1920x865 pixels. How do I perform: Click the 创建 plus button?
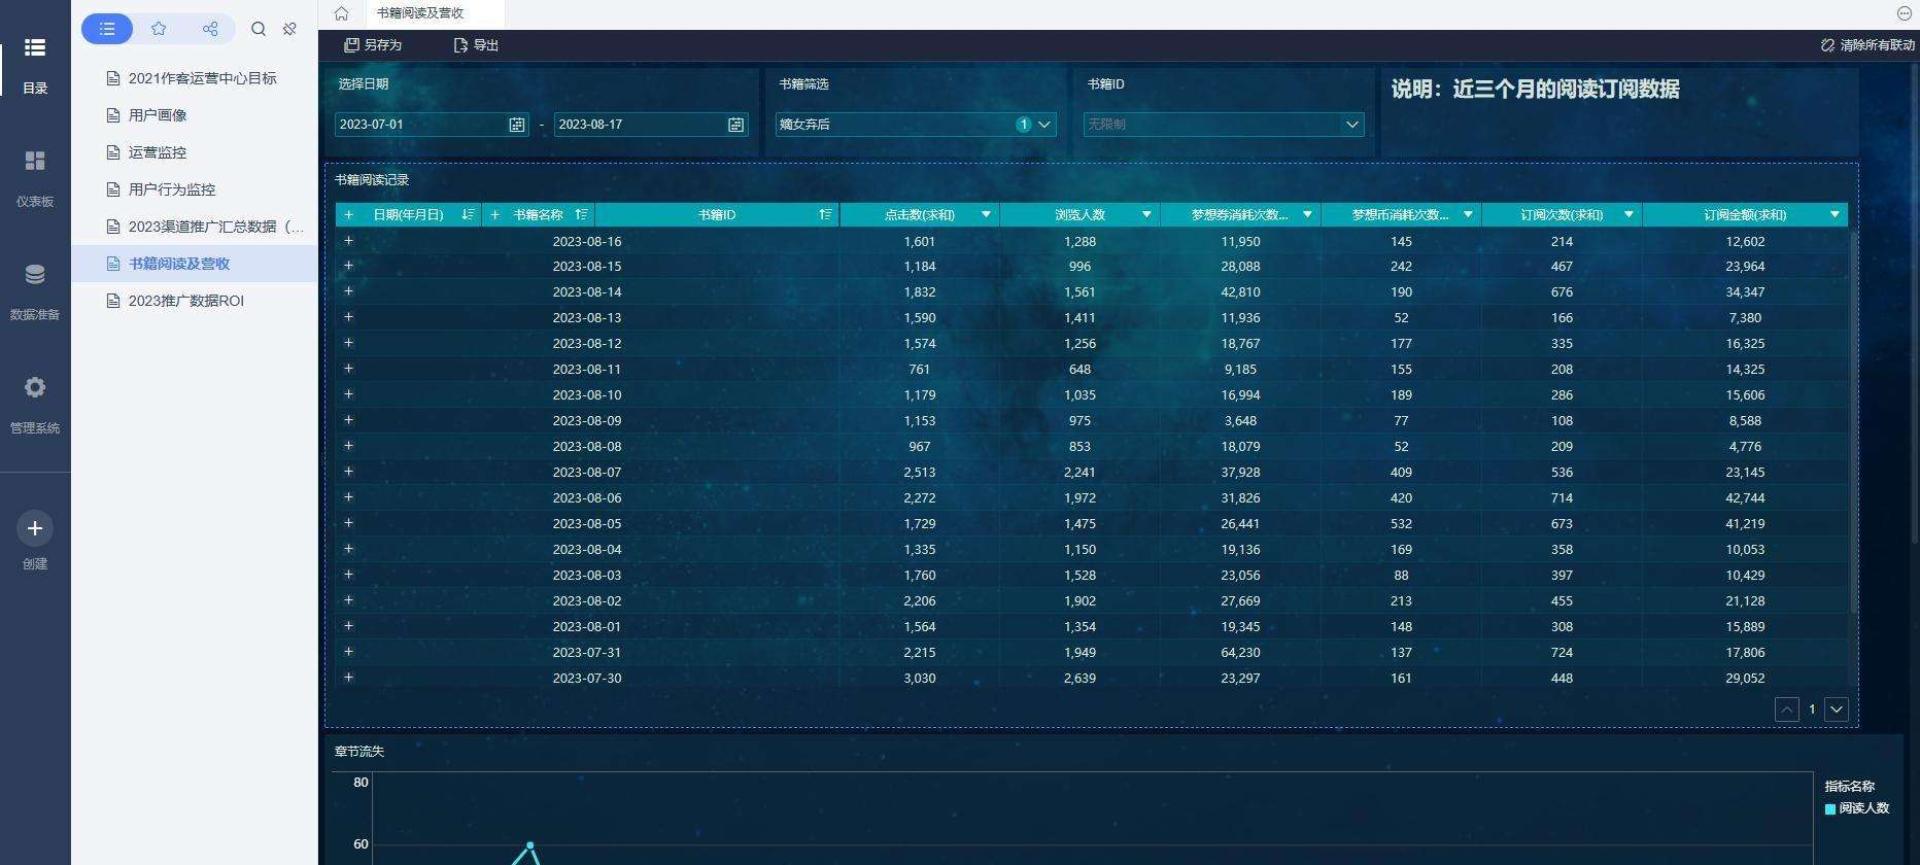coord(35,529)
